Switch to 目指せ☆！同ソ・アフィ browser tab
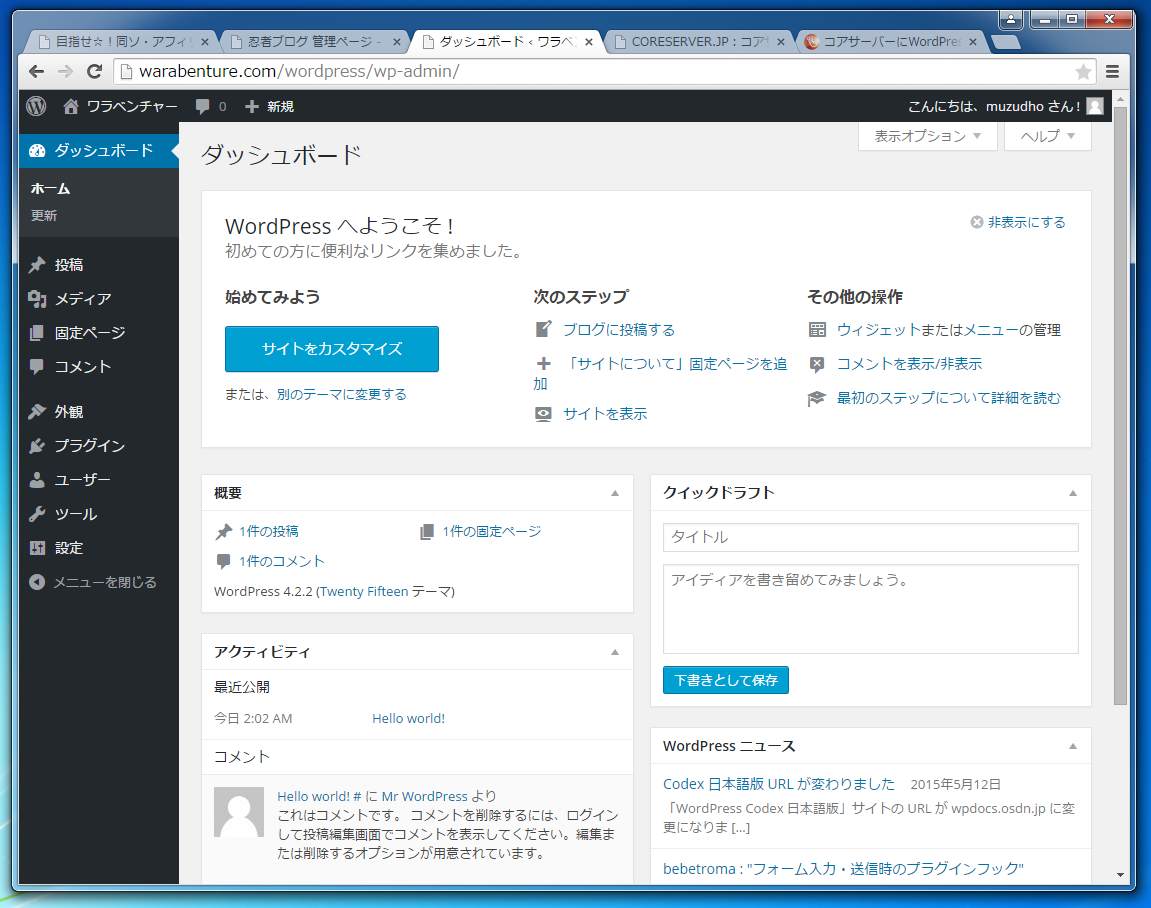The image size is (1151, 908). (x=121, y=42)
